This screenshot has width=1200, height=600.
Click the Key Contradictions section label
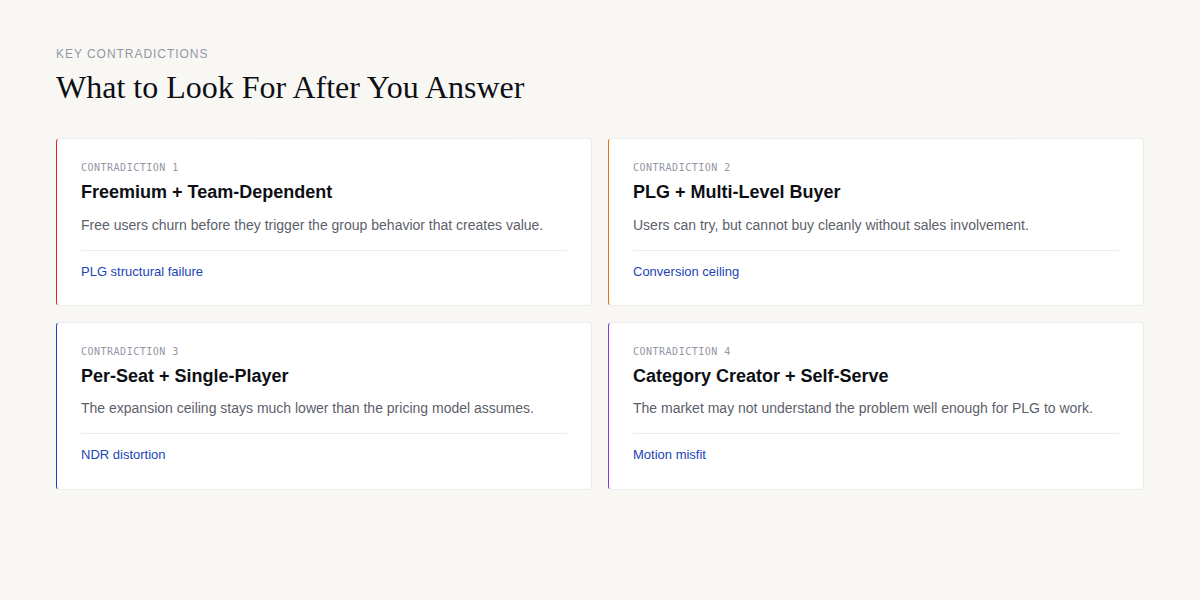tap(132, 54)
